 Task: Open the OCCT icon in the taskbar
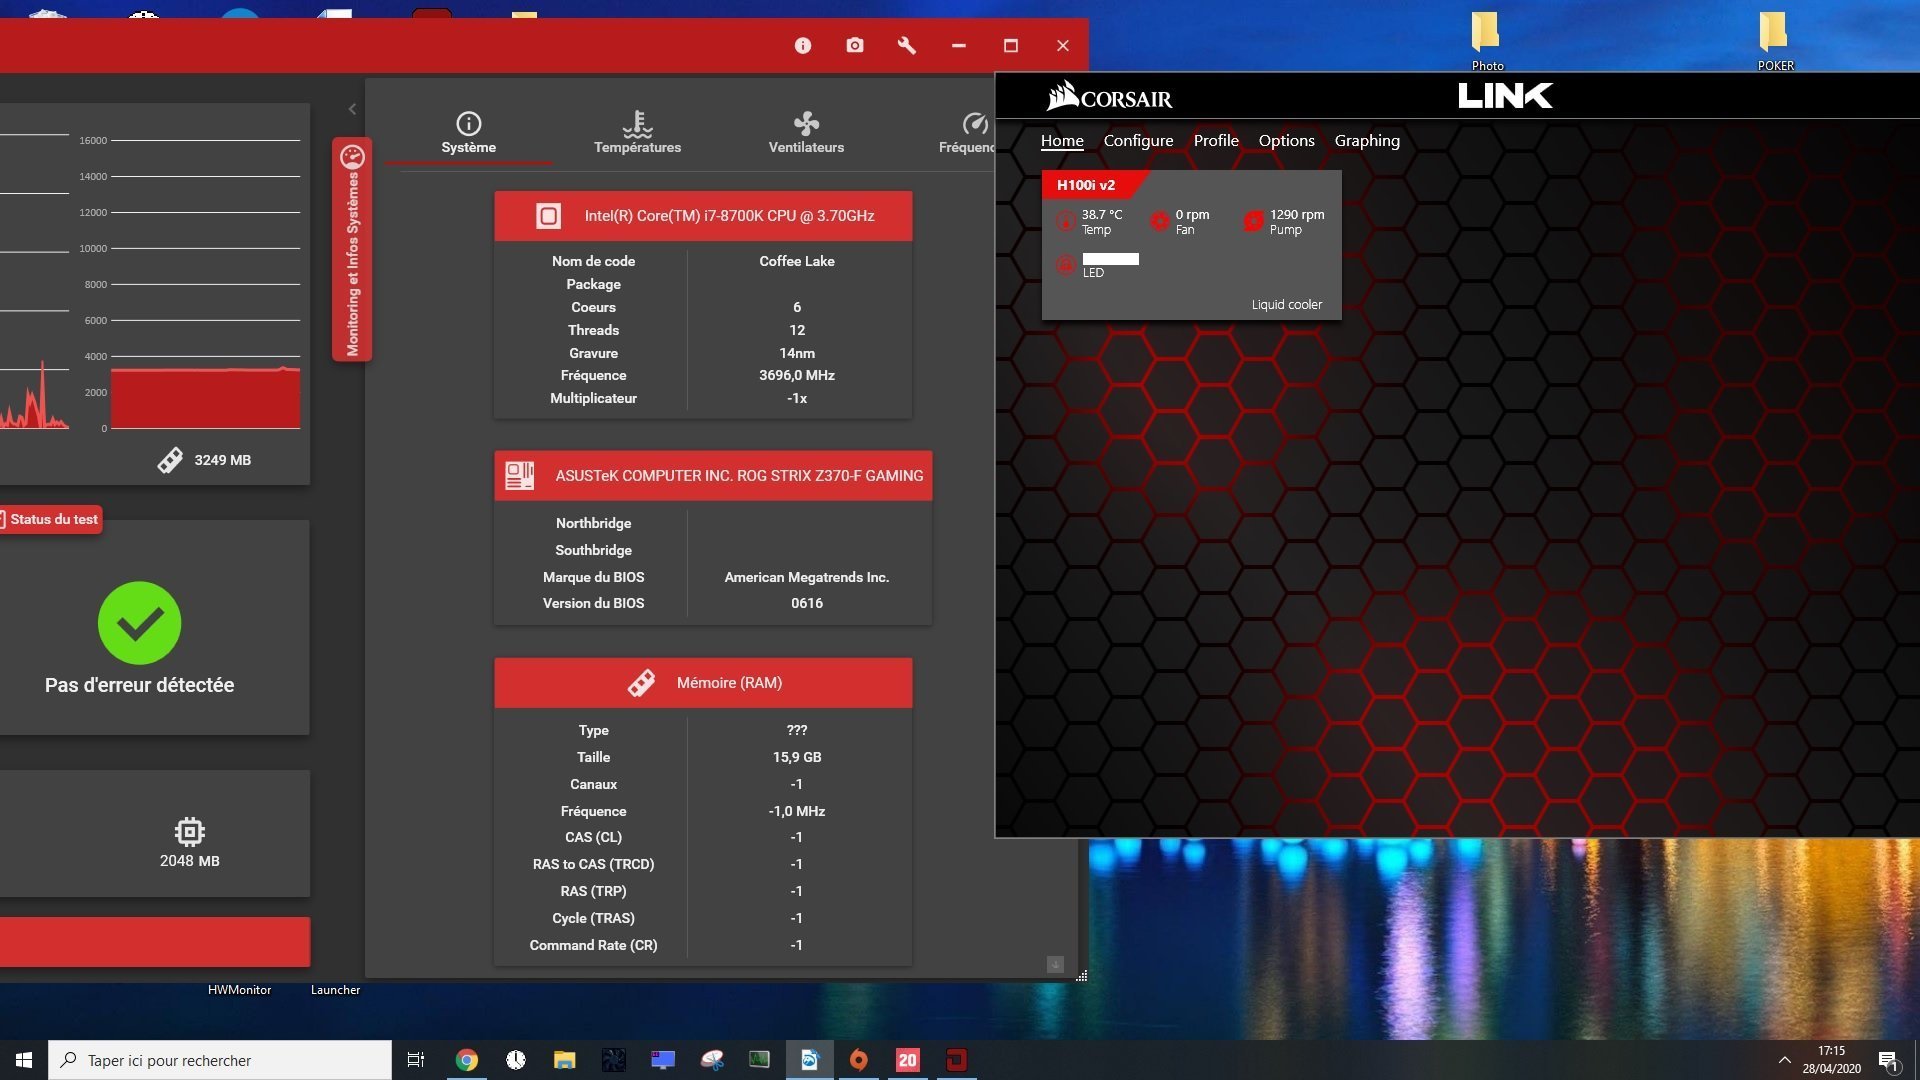[x=957, y=1060]
